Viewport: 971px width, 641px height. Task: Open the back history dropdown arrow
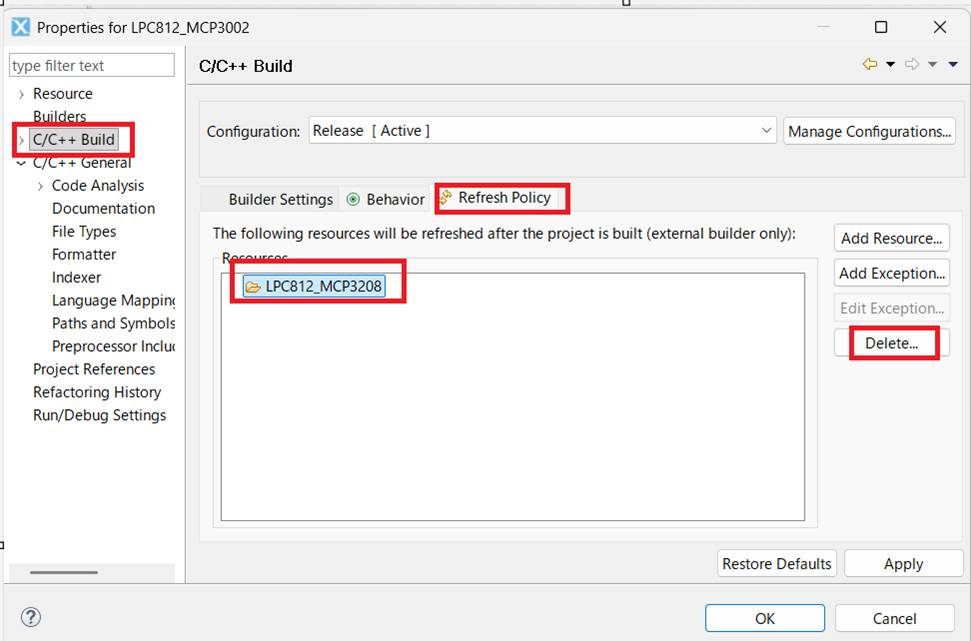point(890,65)
